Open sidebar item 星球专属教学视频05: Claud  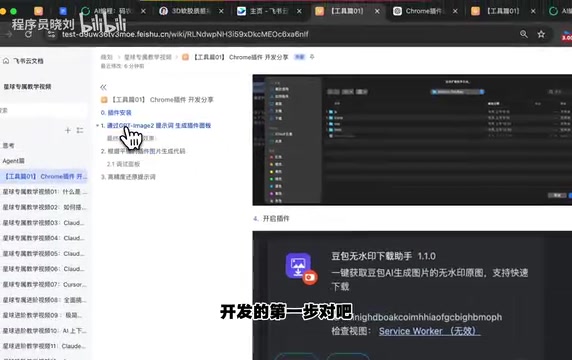(44, 253)
